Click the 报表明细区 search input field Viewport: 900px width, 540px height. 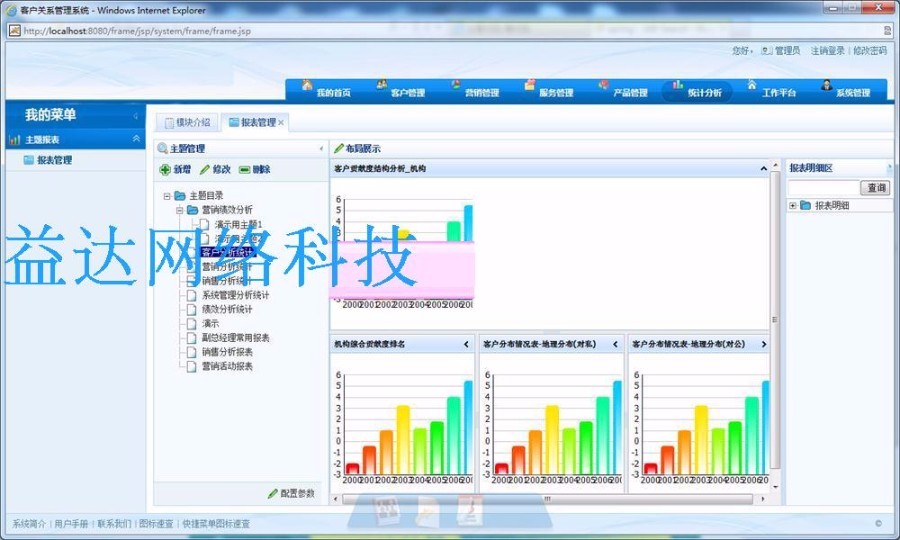point(824,188)
